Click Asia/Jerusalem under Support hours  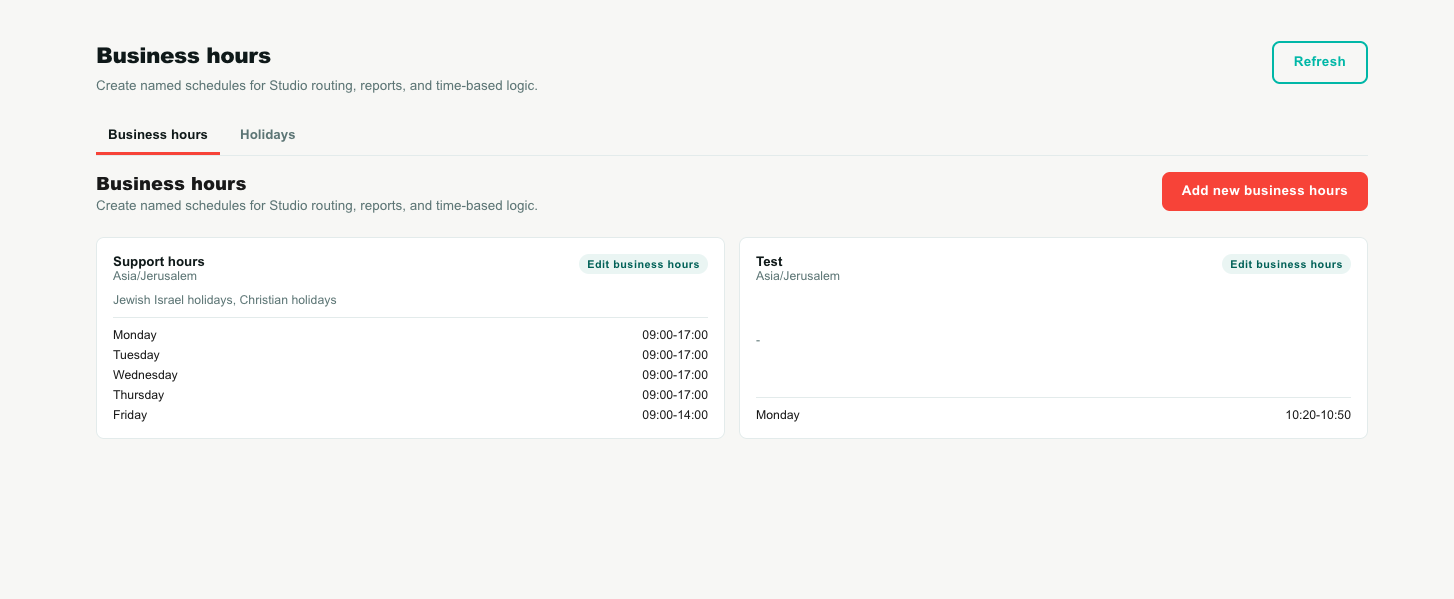pyautogui.click(x=155, y=276)
